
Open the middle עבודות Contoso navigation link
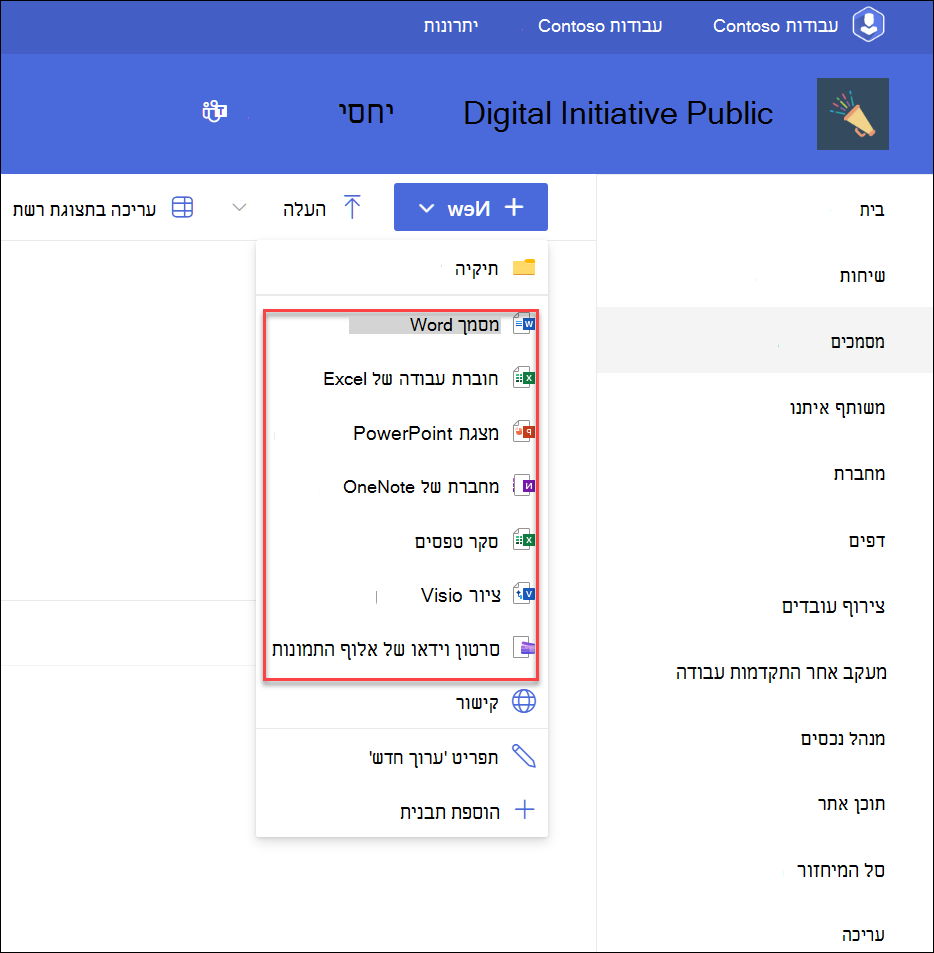point(600,26)
